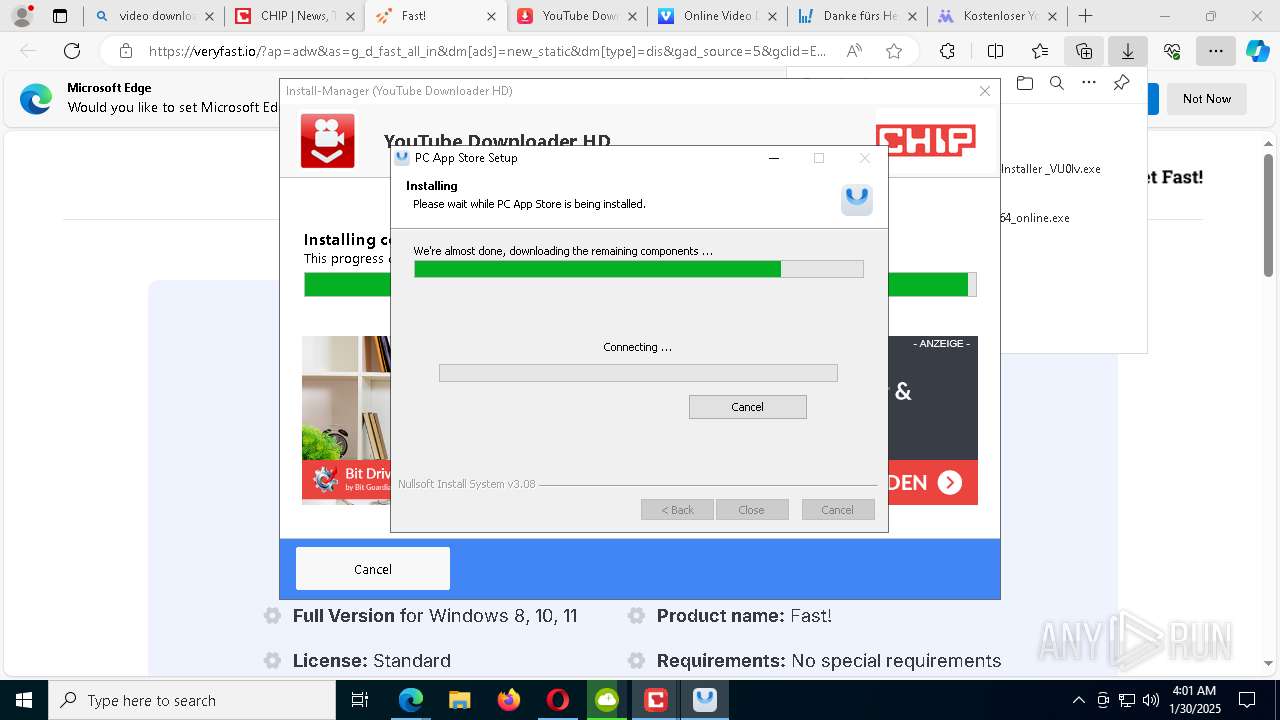
Task: Click the YouTube Downloader HD app icon
Action: coord(328,141)
